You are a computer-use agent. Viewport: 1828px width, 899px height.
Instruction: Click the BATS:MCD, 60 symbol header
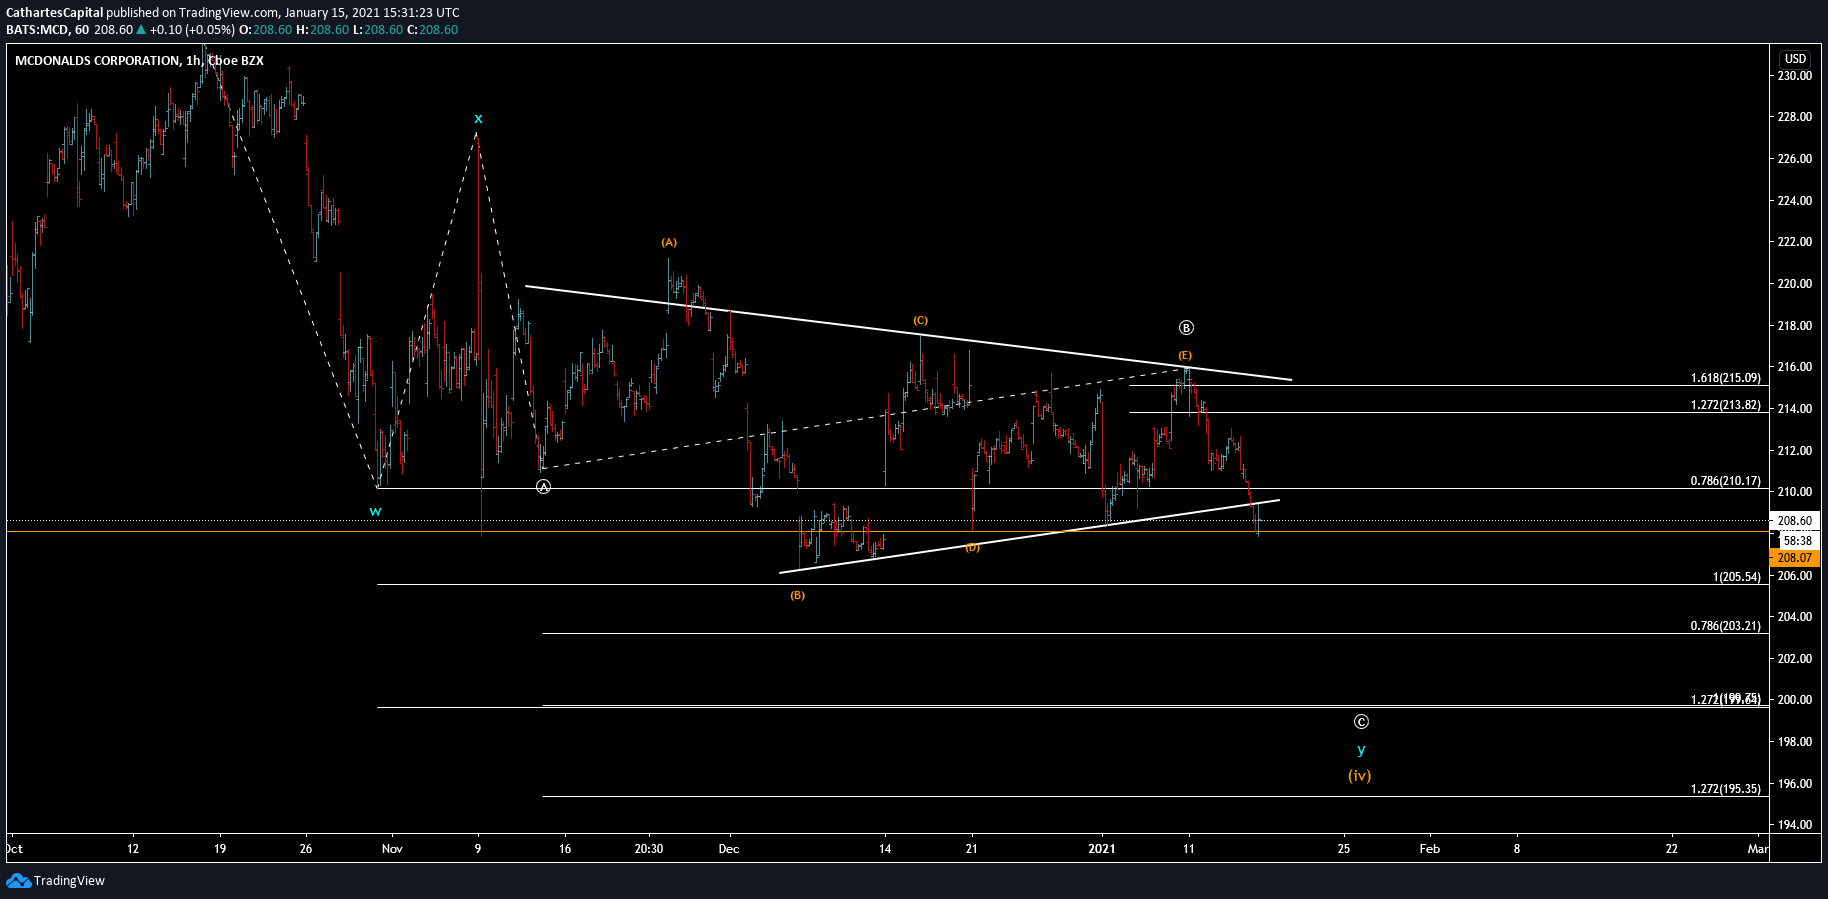pyautogui.click(x=48, y=30)
